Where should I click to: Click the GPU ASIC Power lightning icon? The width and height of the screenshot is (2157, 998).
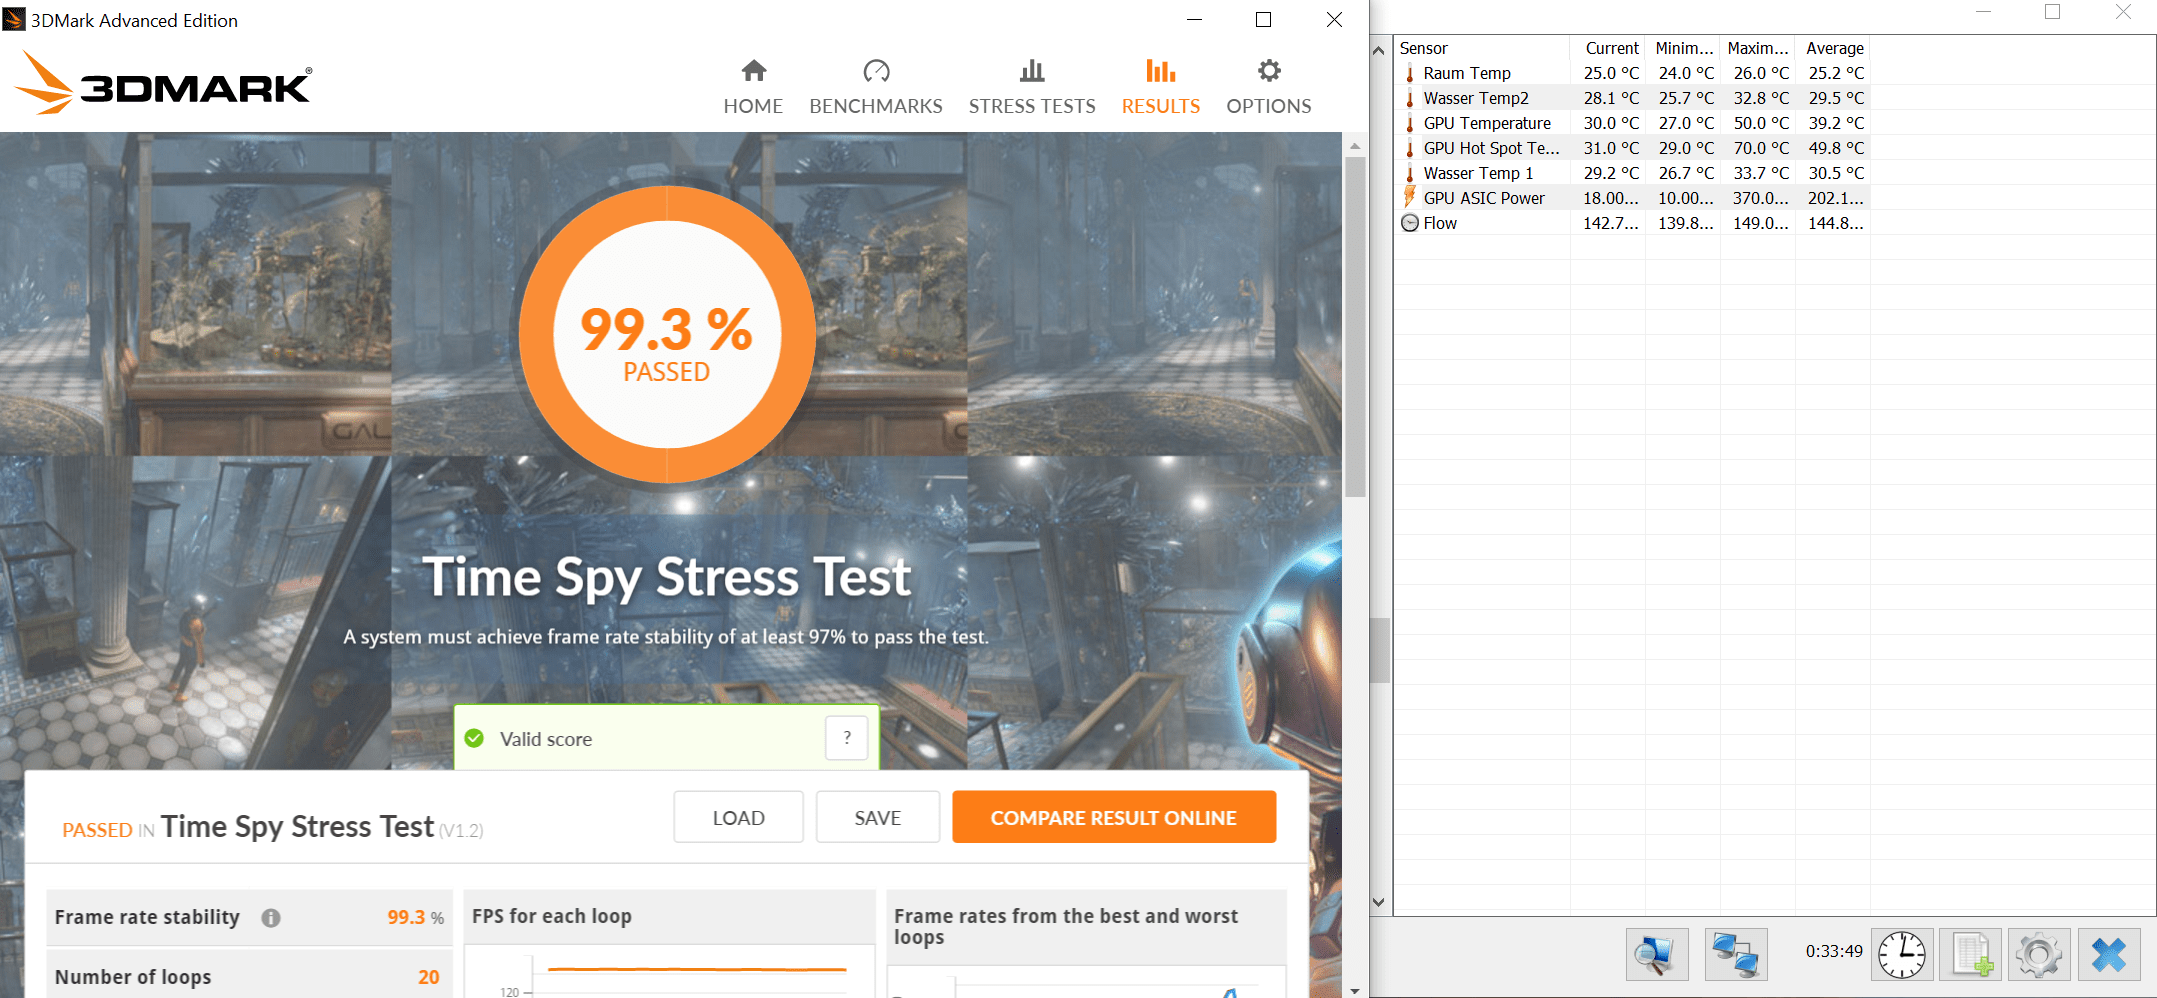(1410, 197)
